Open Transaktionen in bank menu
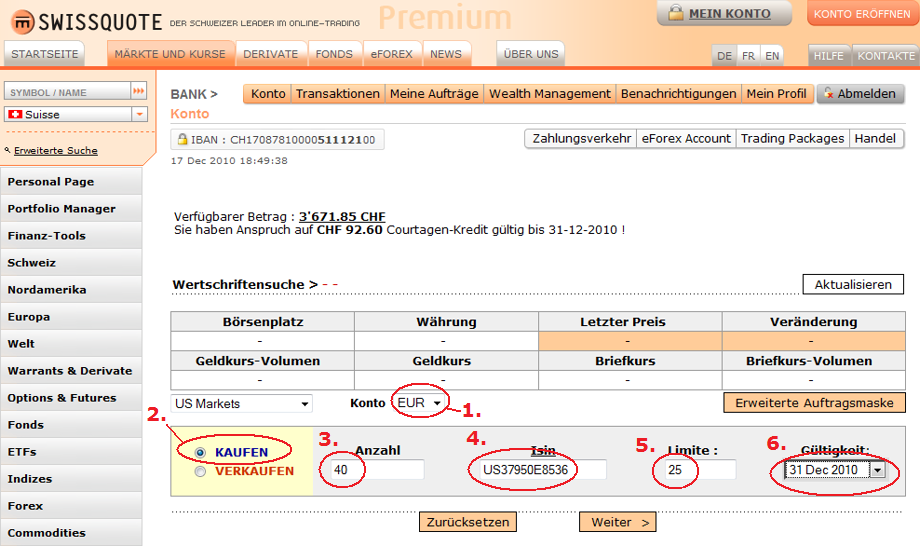 pos(338,94)
